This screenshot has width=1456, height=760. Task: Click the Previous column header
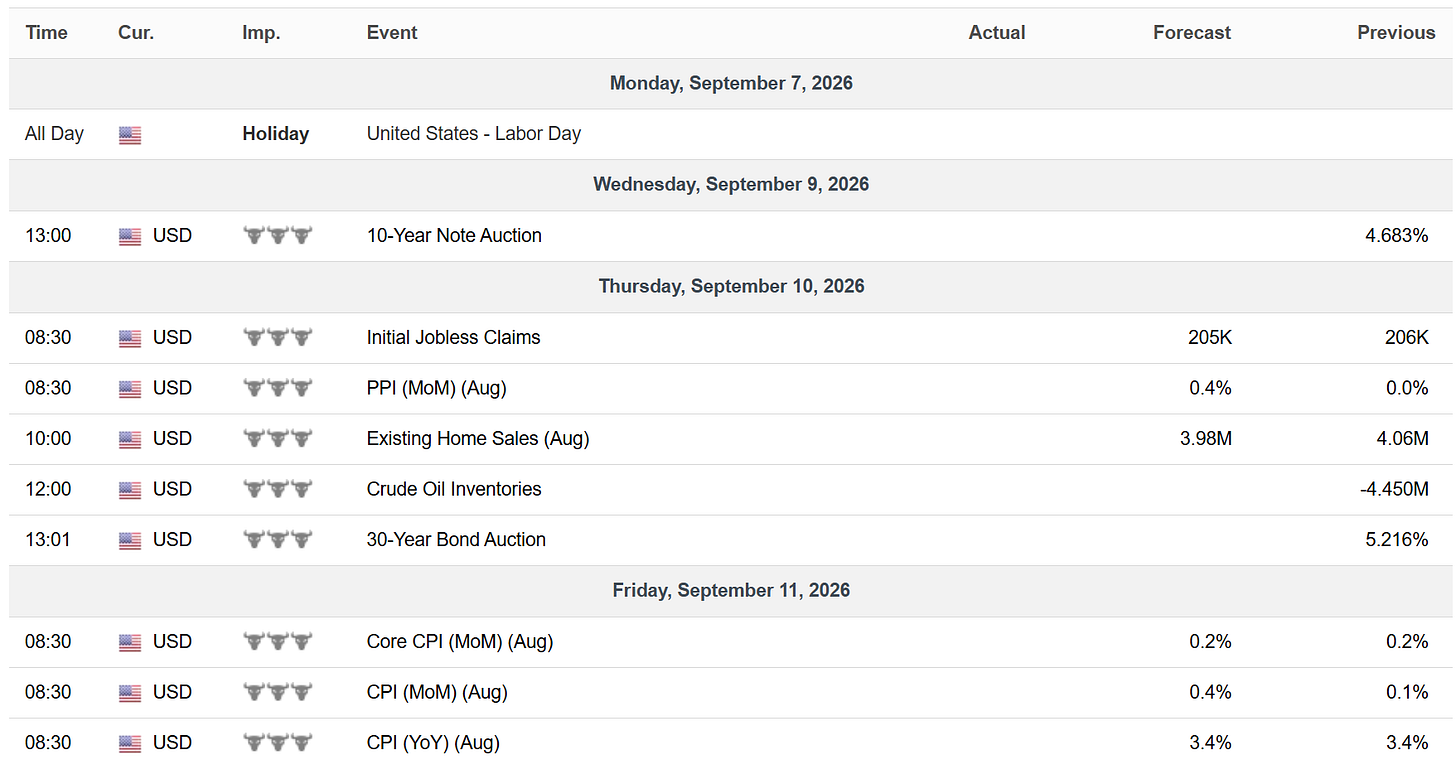point(1396,33)
